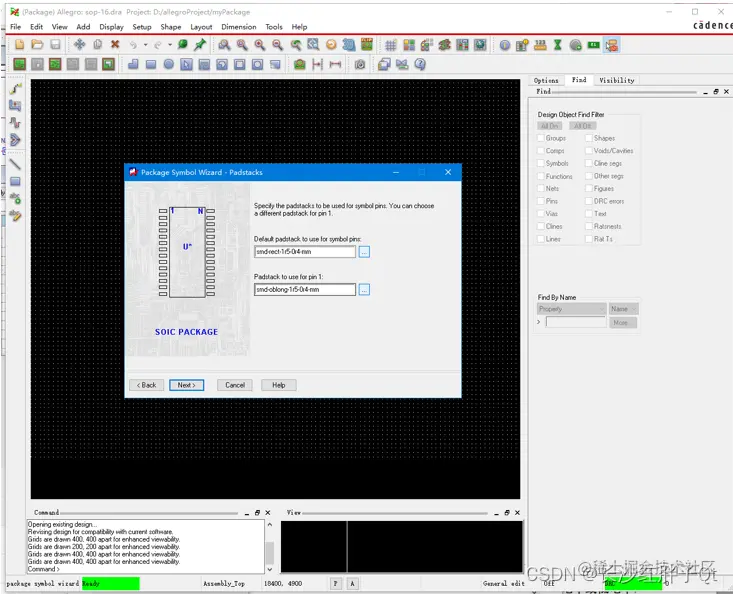Open a design with the folder icon
The width and height of the screenshot is (733, 594).
click(x=37, y=45)
